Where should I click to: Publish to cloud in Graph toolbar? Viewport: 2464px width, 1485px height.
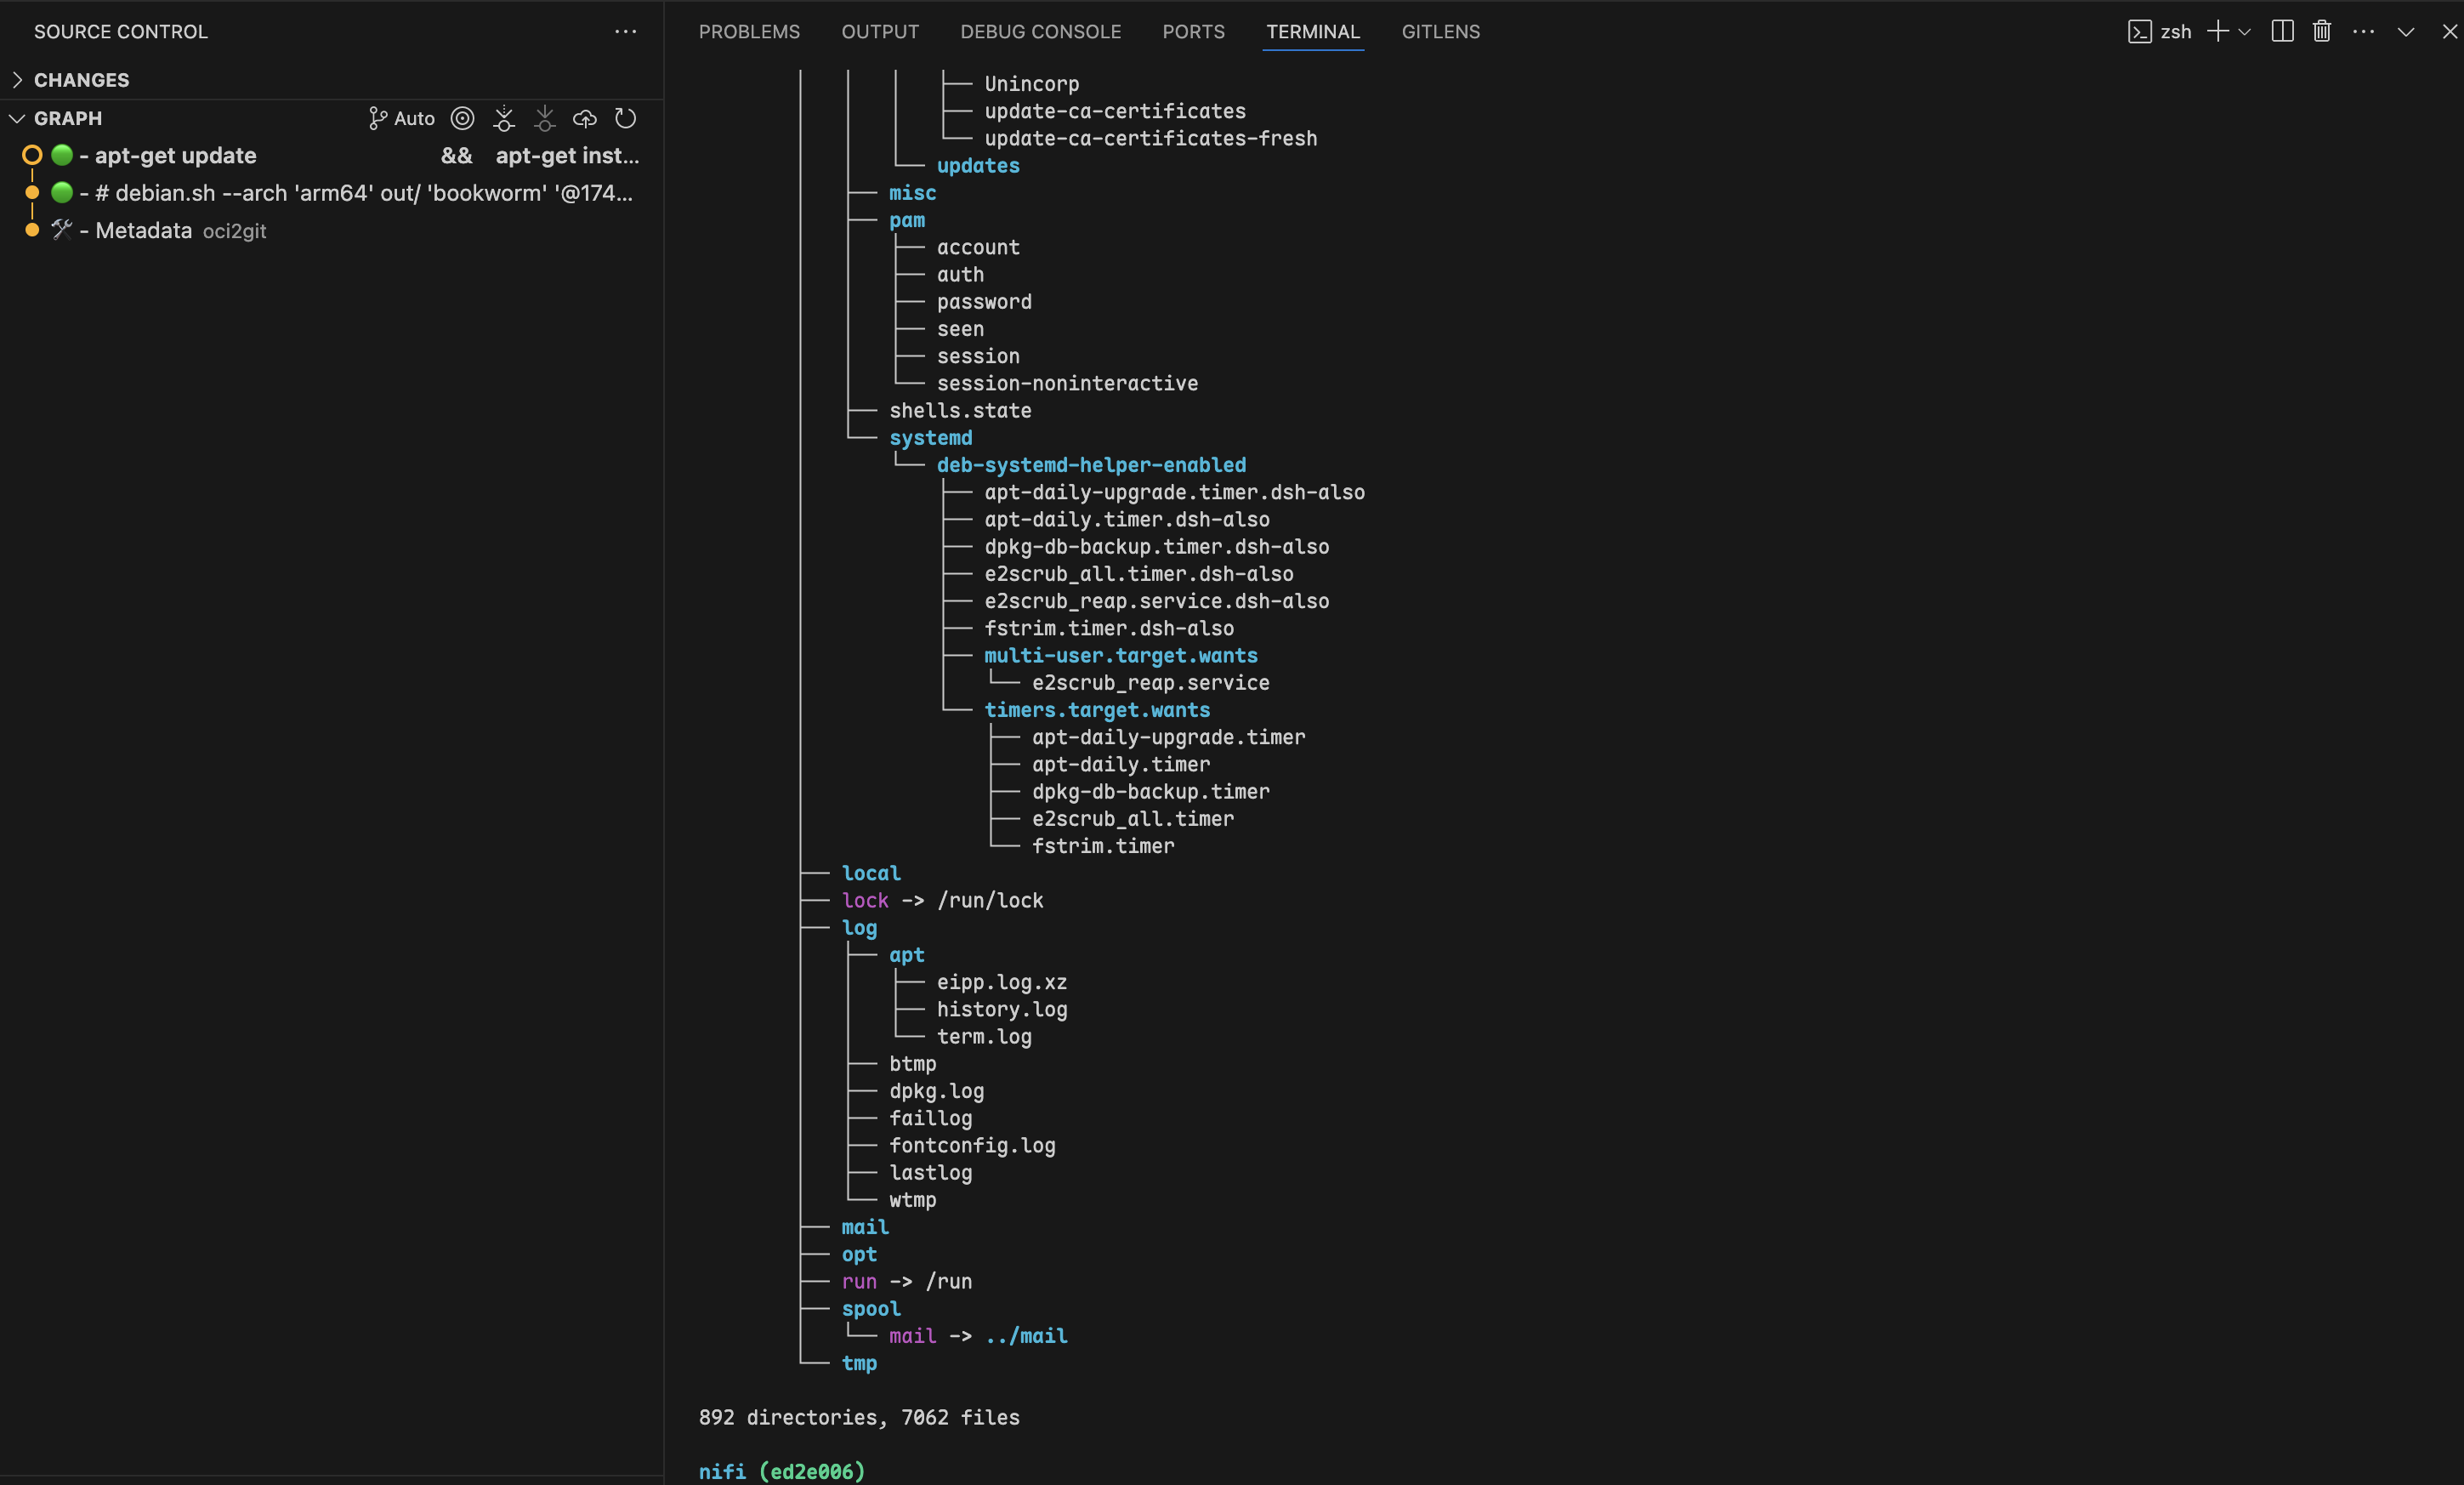pyautogui.click(x=585, y=118)
